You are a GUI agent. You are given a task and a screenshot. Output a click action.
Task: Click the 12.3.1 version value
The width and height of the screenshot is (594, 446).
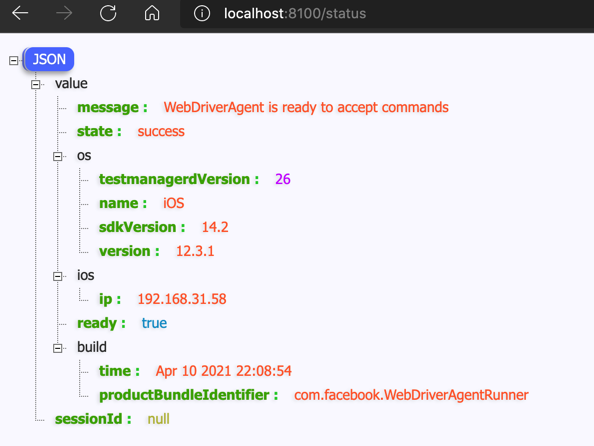click(x=195, y=251)
